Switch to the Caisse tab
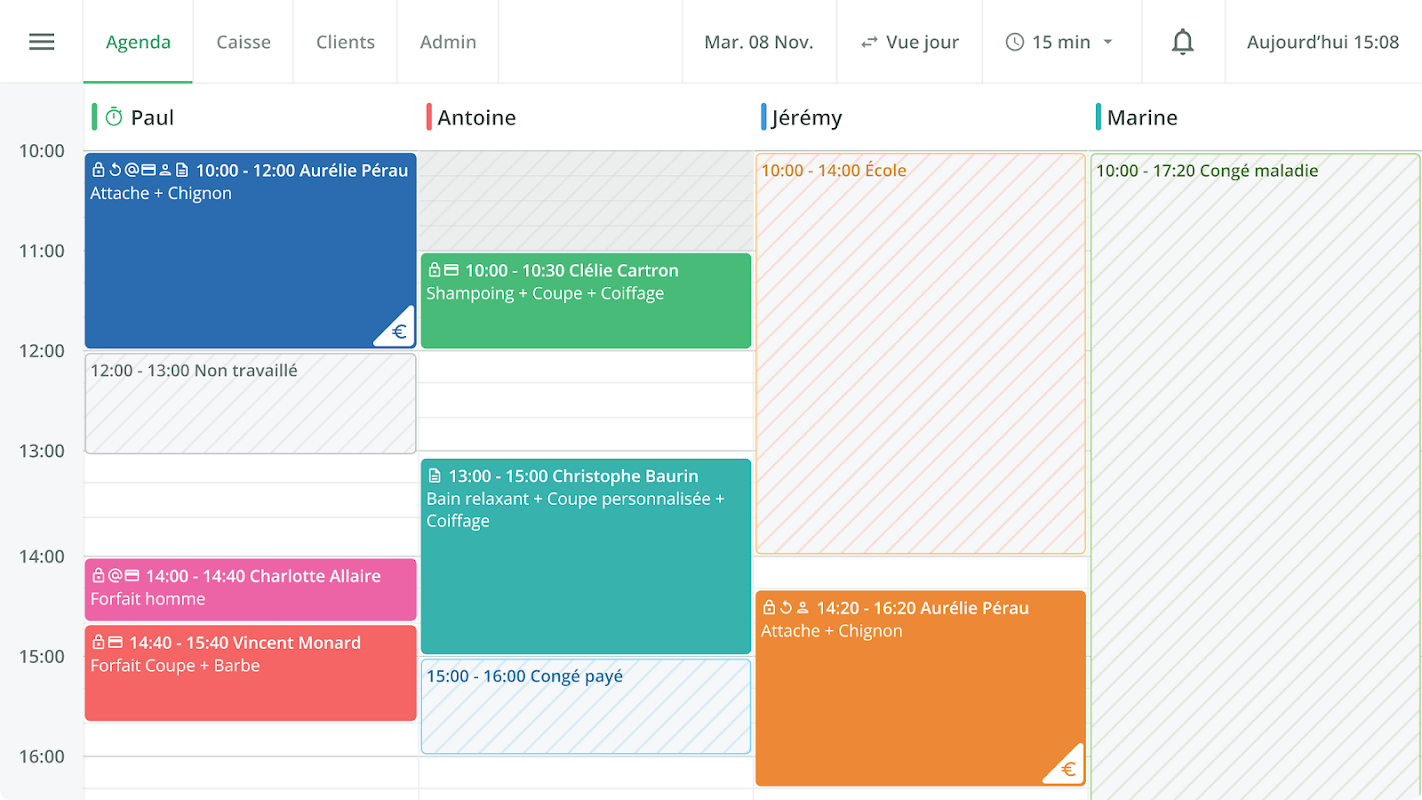The image size is (1422, 800). pyautogui.click(x=243, y=42)
